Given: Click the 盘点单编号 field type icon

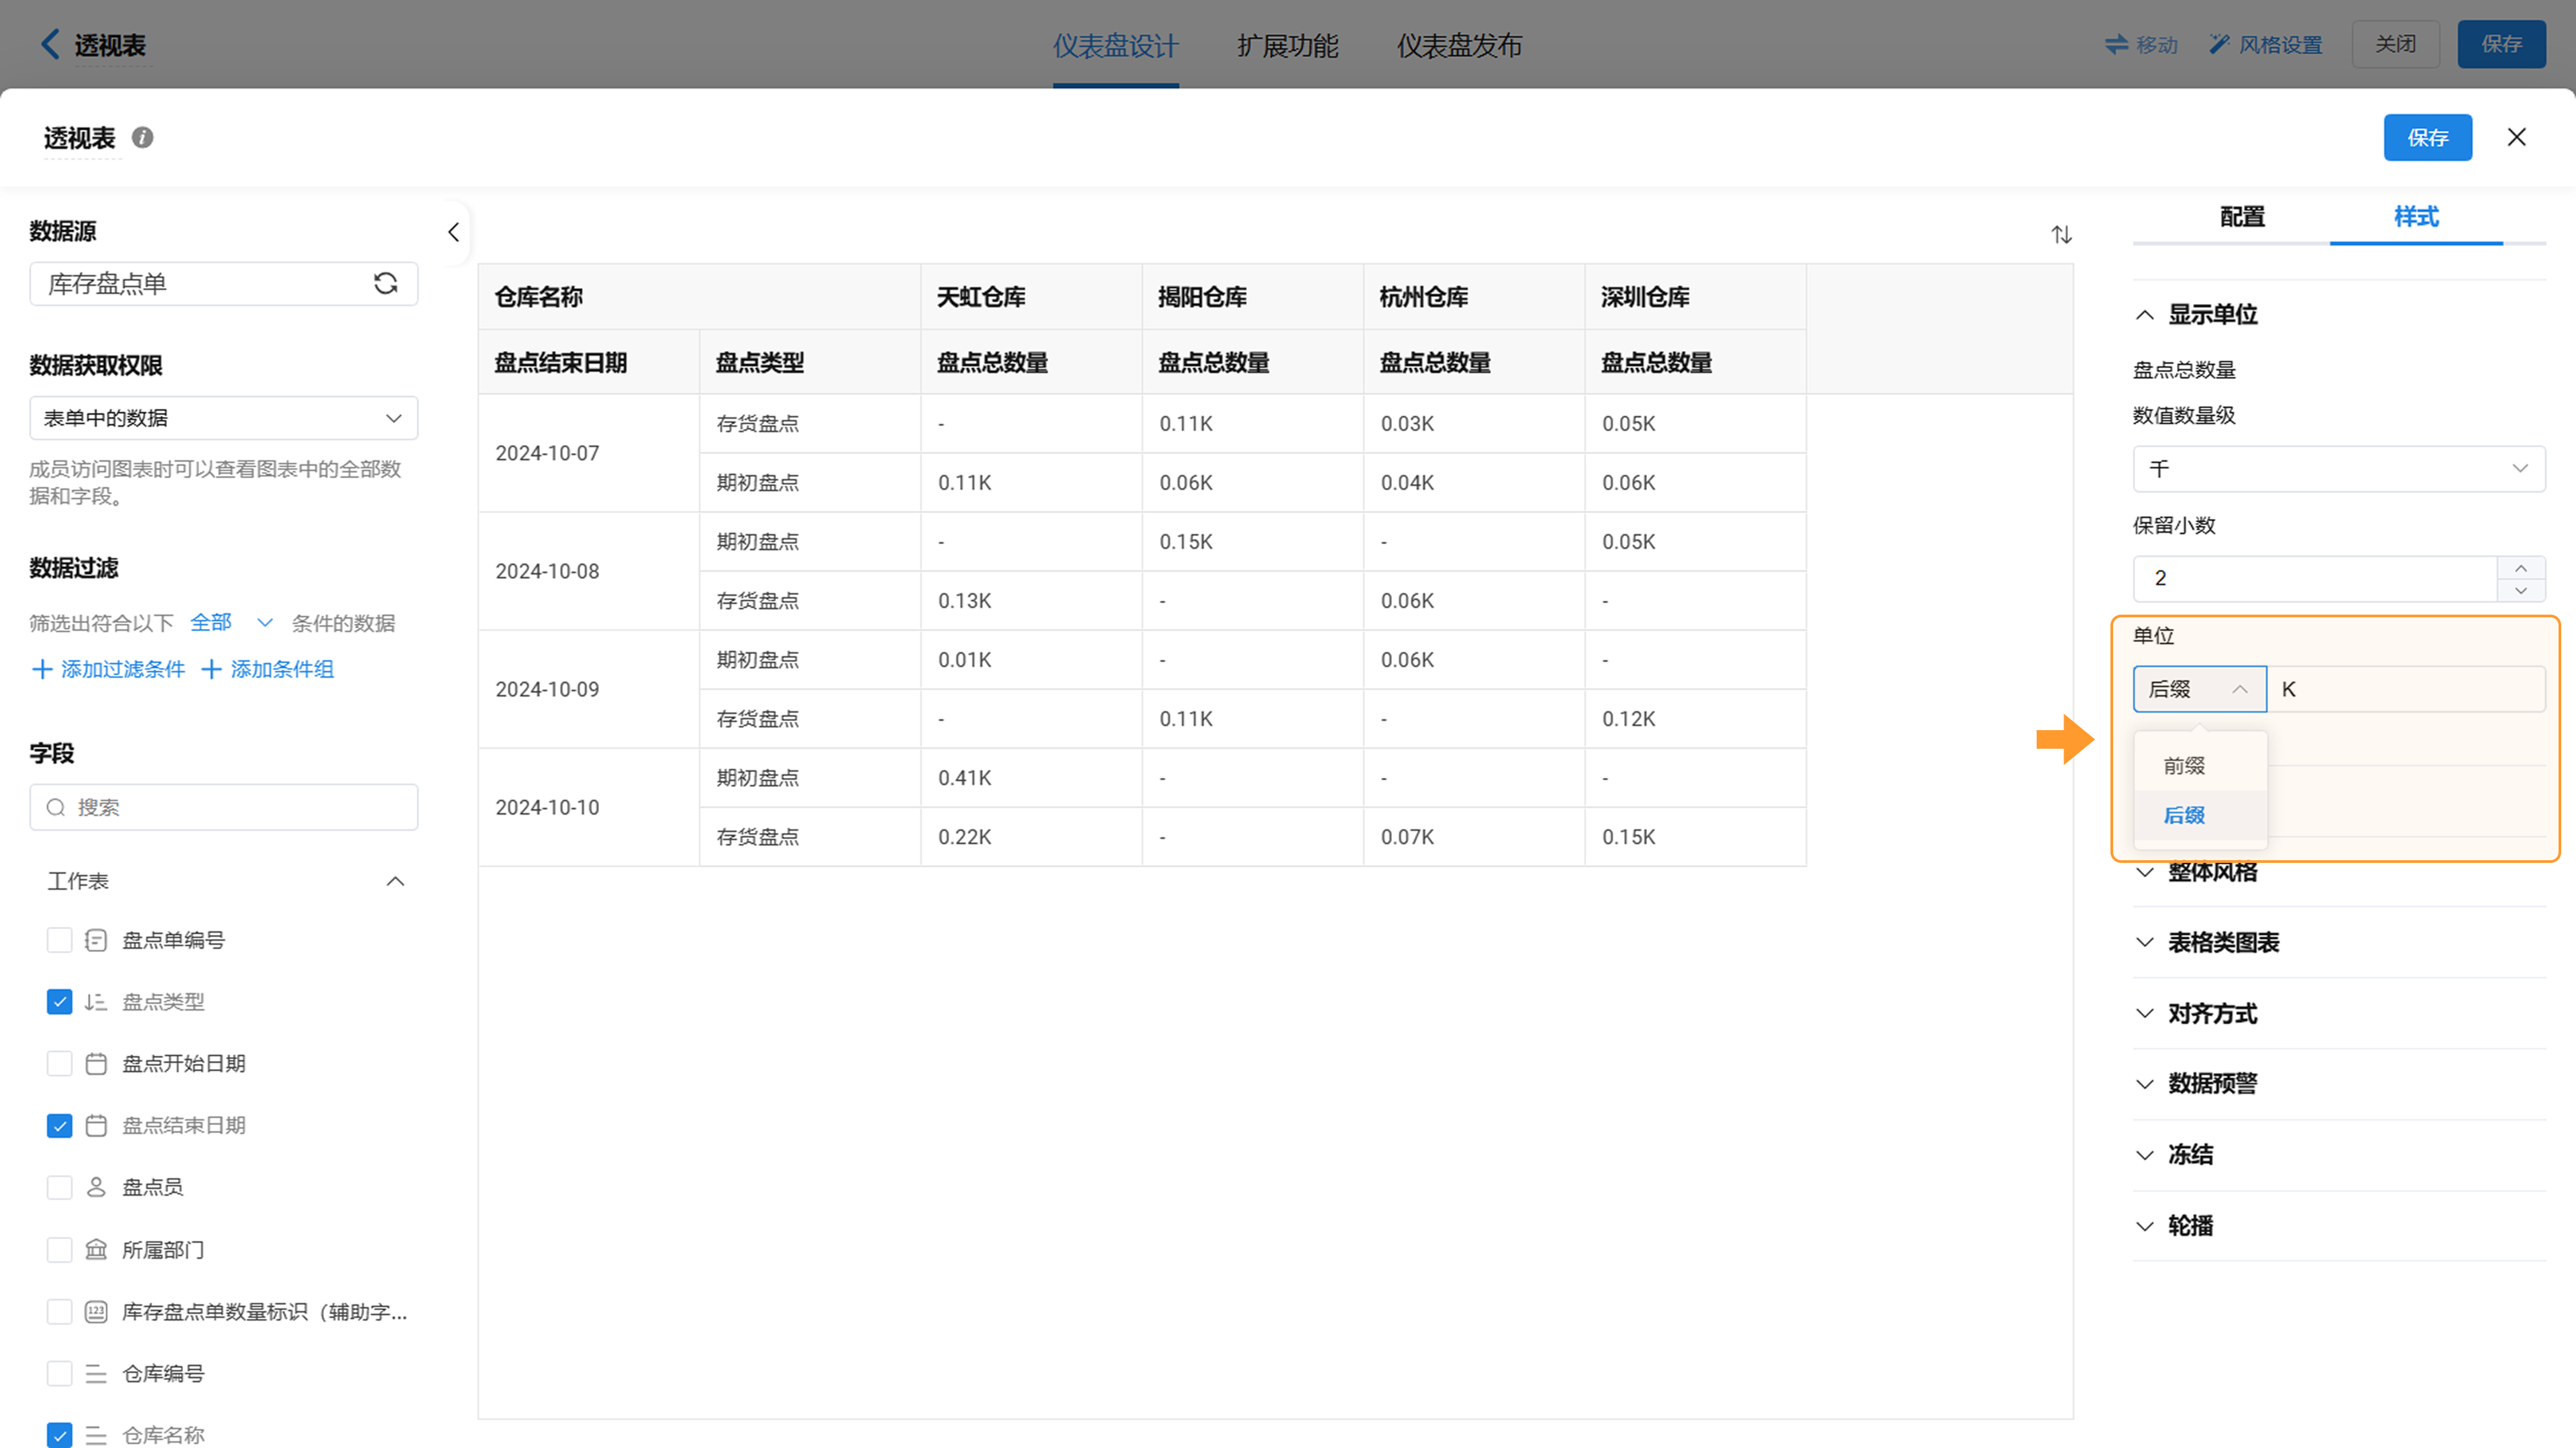Looking at the screenshot, I should tap(96, 940).
